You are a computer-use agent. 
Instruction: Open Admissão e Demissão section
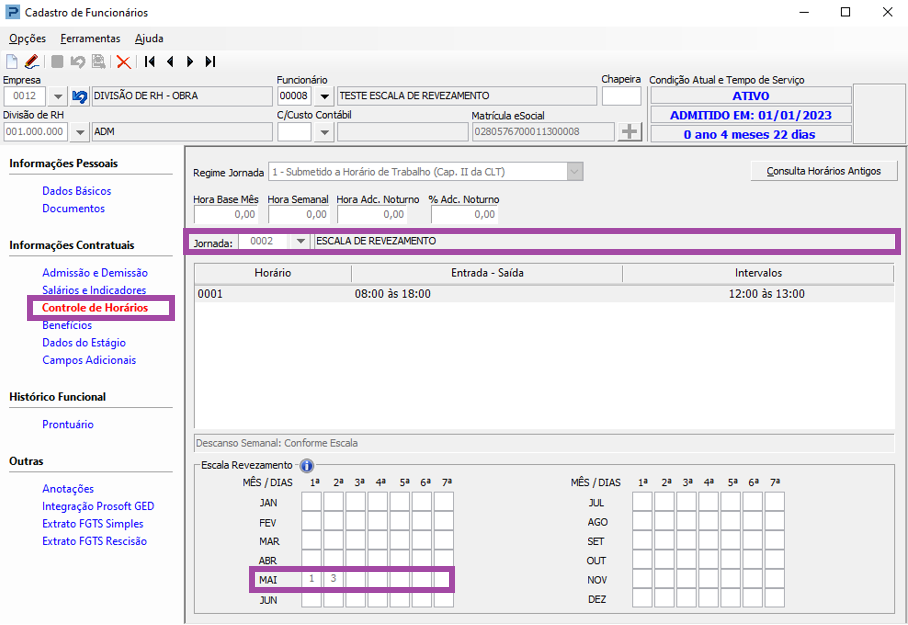[x=94, y=272]
